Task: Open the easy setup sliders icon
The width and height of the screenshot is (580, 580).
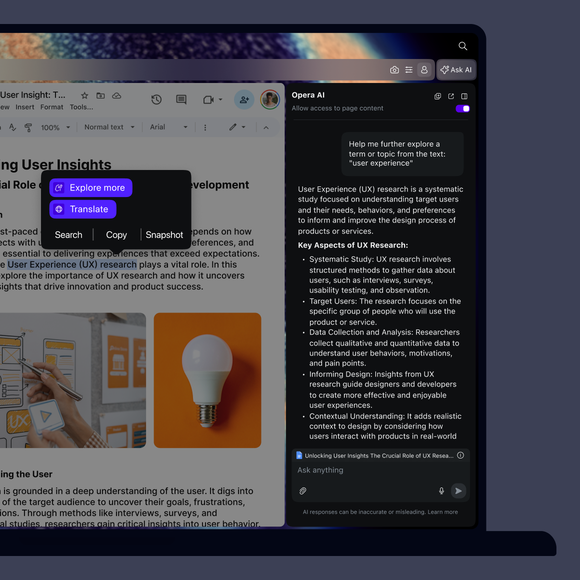Action: click(409, 70)
